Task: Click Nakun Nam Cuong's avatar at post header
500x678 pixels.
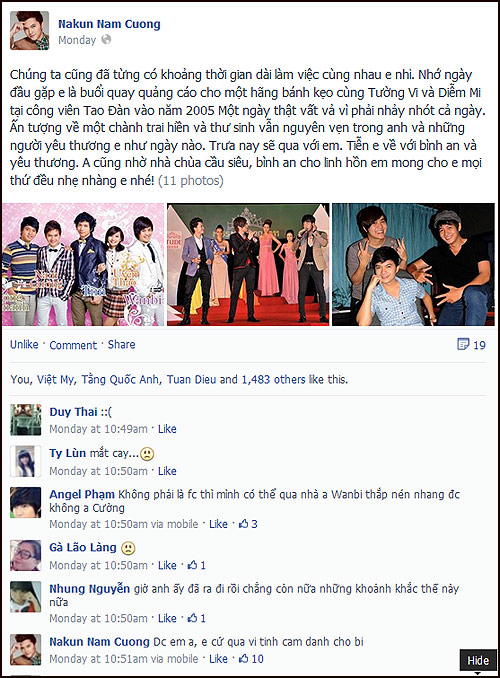Action: click(29, 31)
